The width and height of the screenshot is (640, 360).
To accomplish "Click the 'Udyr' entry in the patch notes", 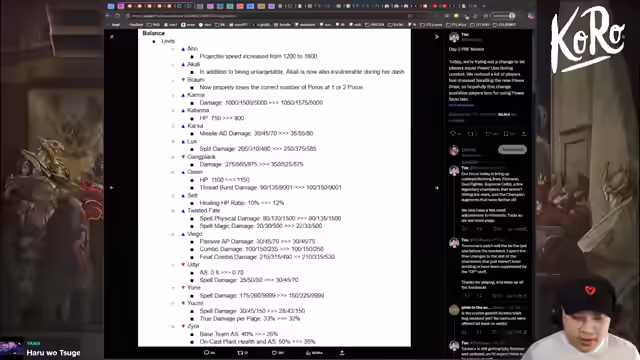I will coord(193,264).
